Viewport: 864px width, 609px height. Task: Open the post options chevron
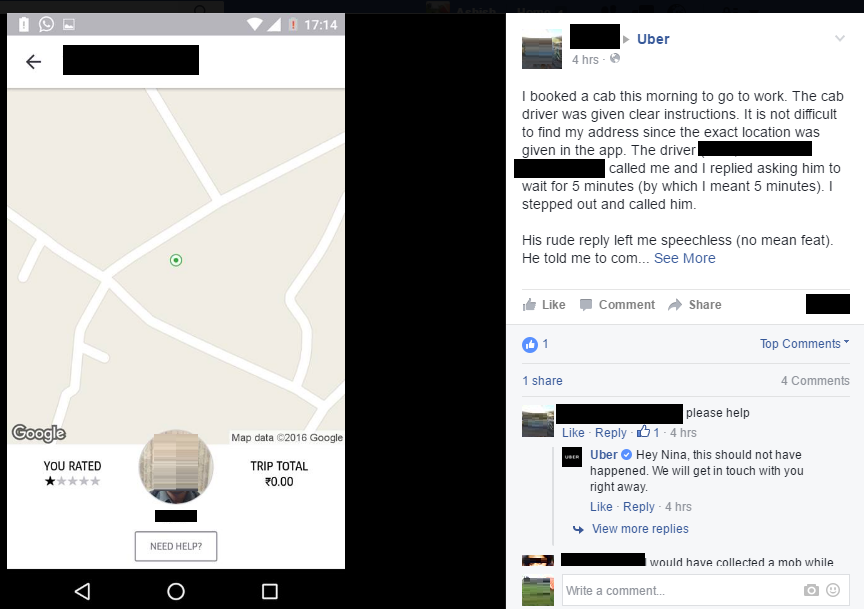coord(840,38)
